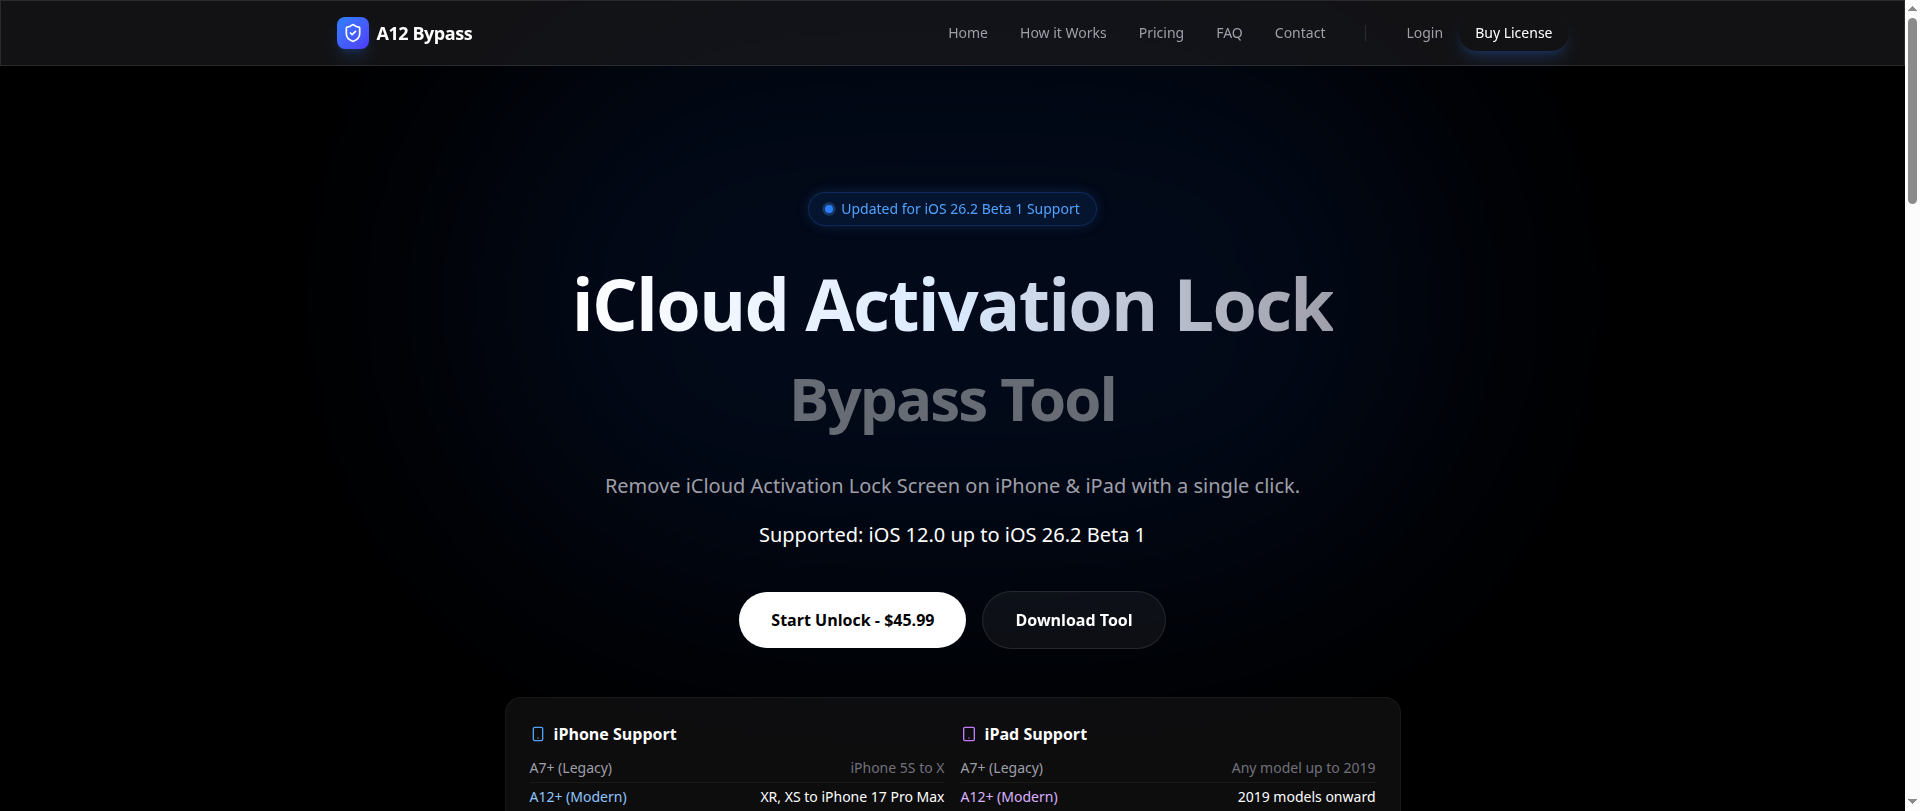The image size is (1920, 811).
Task: Click the iPhone Support phone icon
Action: coord(538,734)
